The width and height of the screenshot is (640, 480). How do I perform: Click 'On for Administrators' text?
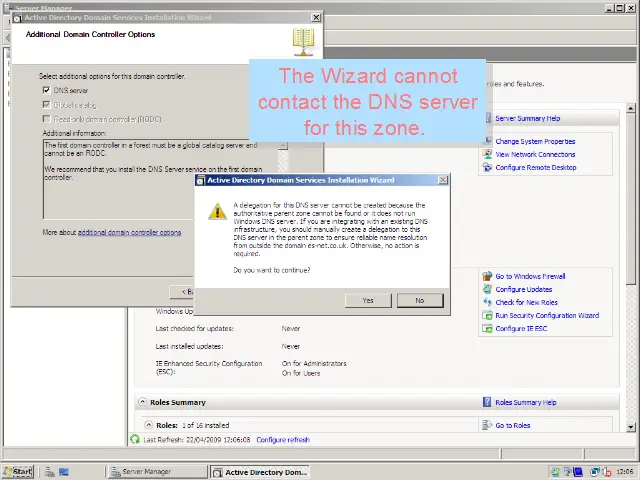coord(314,363)
